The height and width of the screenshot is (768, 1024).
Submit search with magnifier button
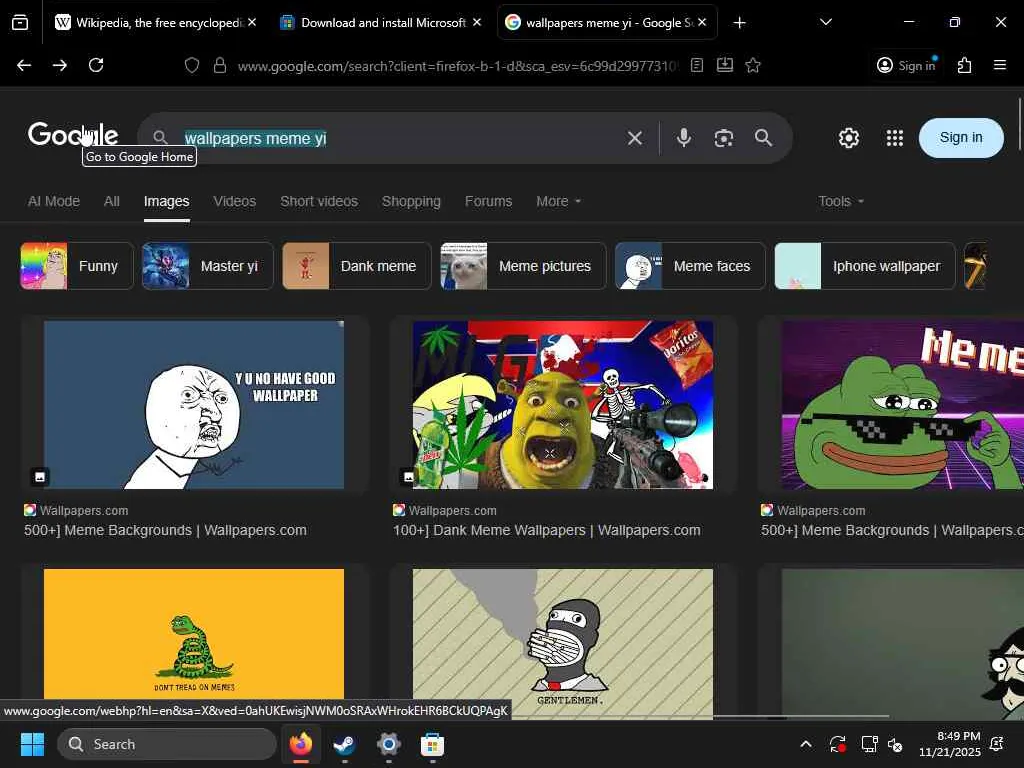tap(763, 138)
